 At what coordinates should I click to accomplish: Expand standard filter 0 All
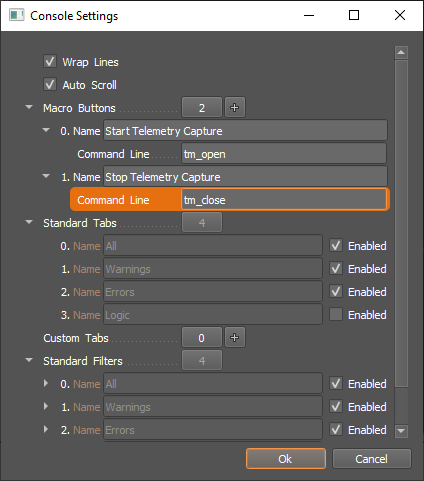click(x=46, y=383)
